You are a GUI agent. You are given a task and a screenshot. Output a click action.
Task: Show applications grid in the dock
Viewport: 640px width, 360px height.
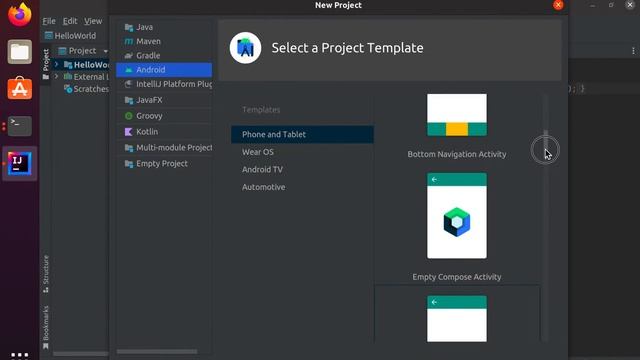[x=20, y=355]
